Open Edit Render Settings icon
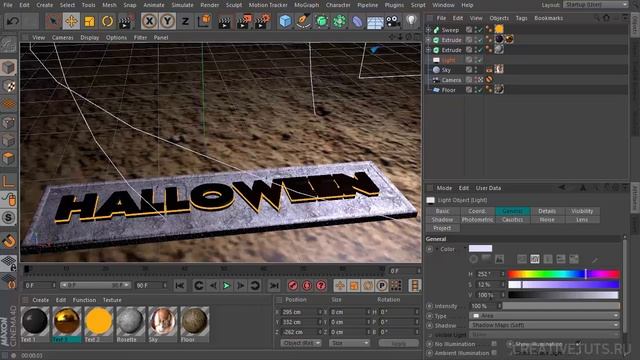Image resolution: width=640 pixels, height=360 pixels. point(262,21)
